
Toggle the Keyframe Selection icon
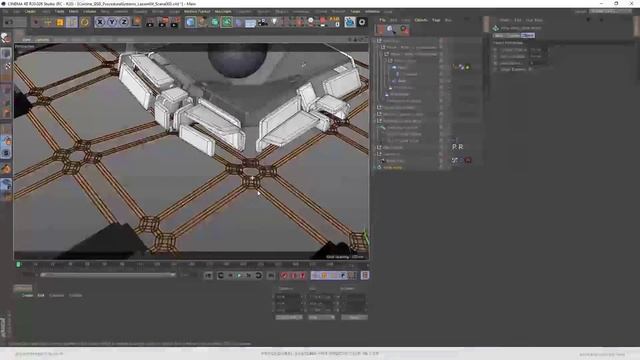(x=302, y=276)
